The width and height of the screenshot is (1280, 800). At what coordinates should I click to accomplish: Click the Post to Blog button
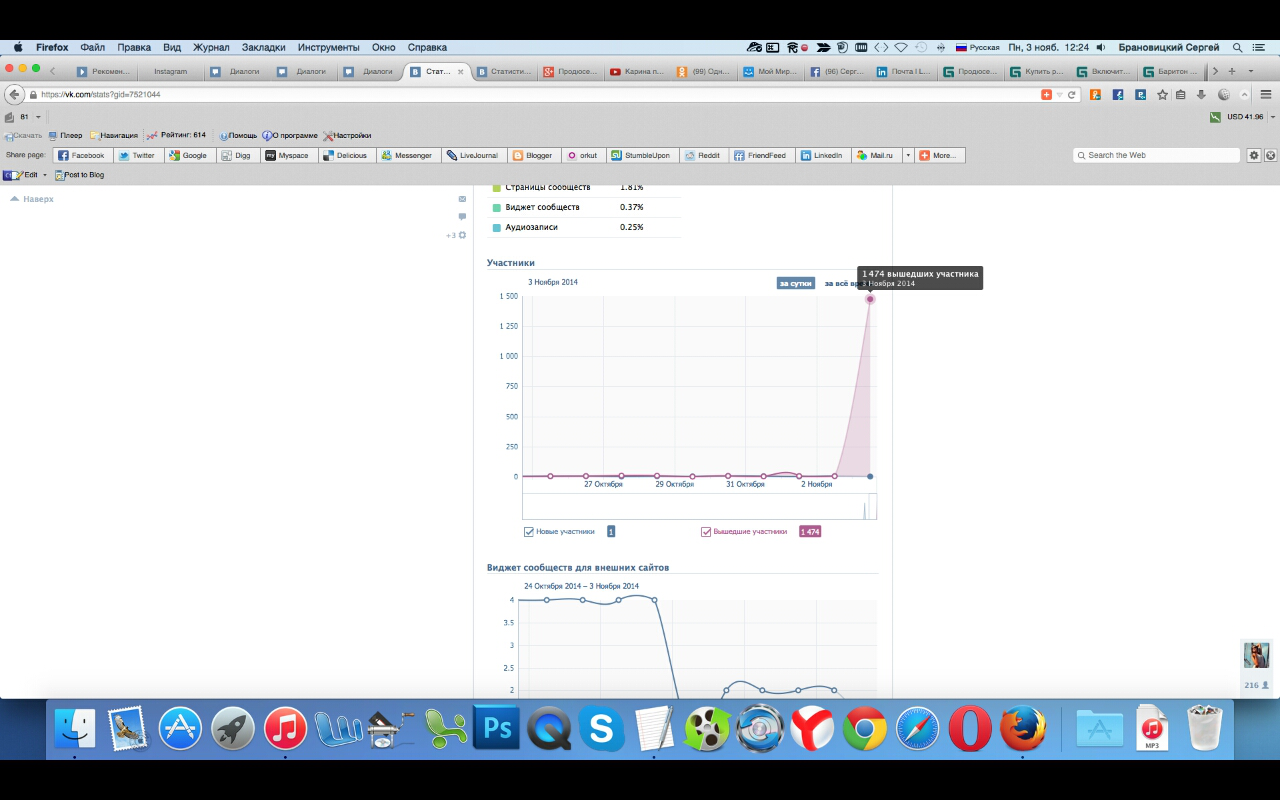point(79,175)
